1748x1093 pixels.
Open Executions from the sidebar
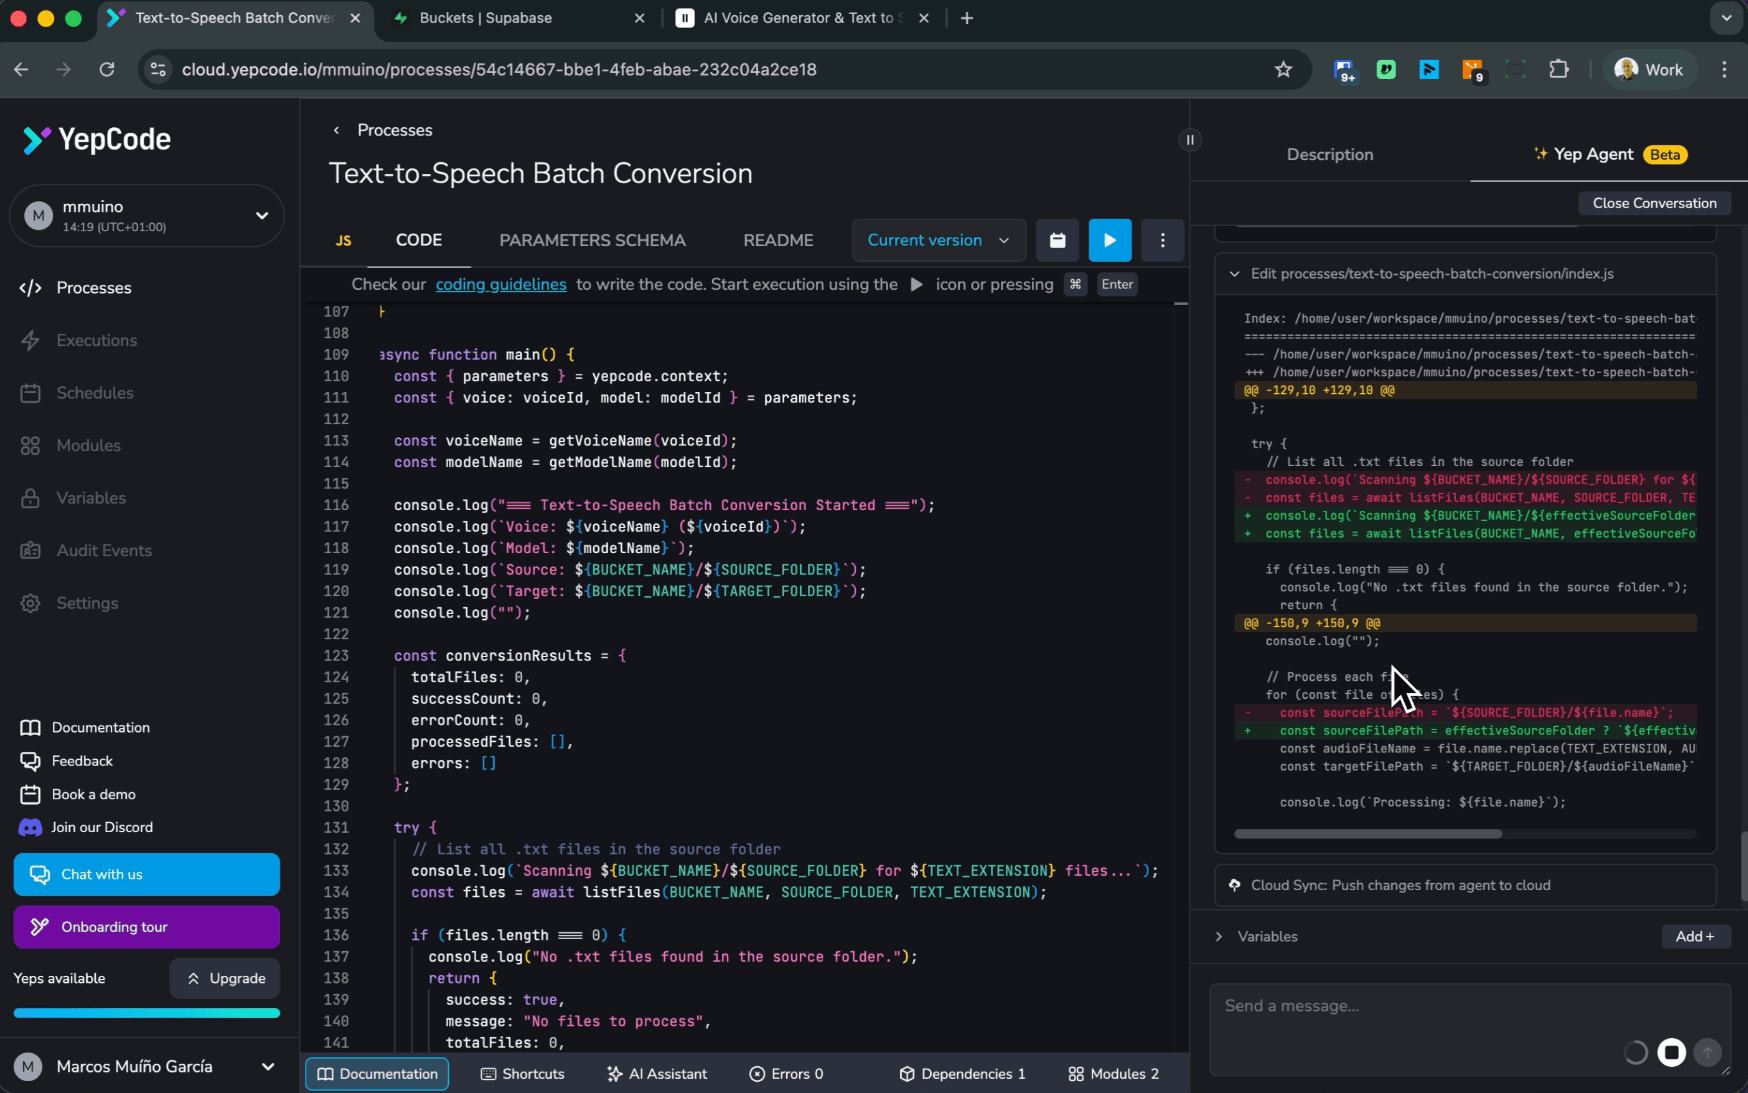point(96,340)
